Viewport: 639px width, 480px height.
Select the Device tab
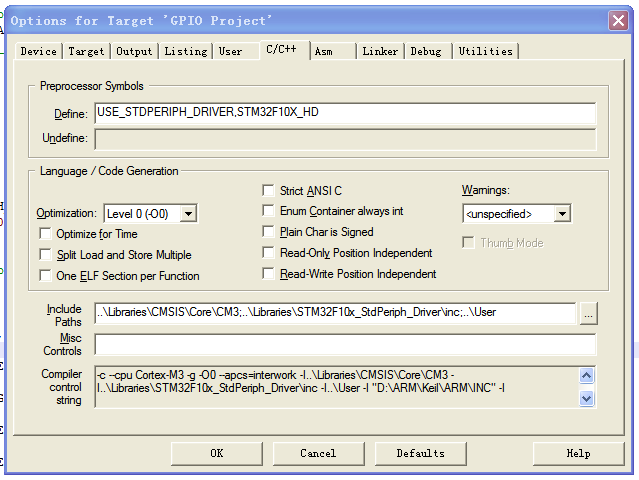coord(38,51)
